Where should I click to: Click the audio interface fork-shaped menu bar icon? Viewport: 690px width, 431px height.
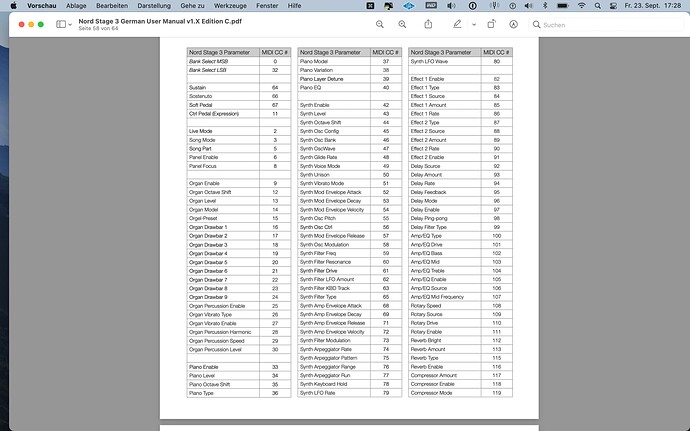[x=495, y=6]
